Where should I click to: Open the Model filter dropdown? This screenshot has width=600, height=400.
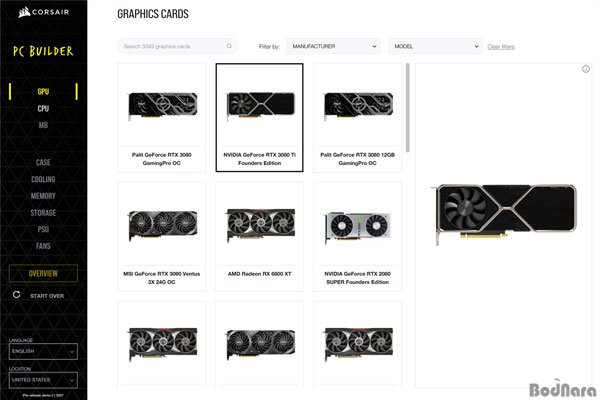click(x=435, y=46)
